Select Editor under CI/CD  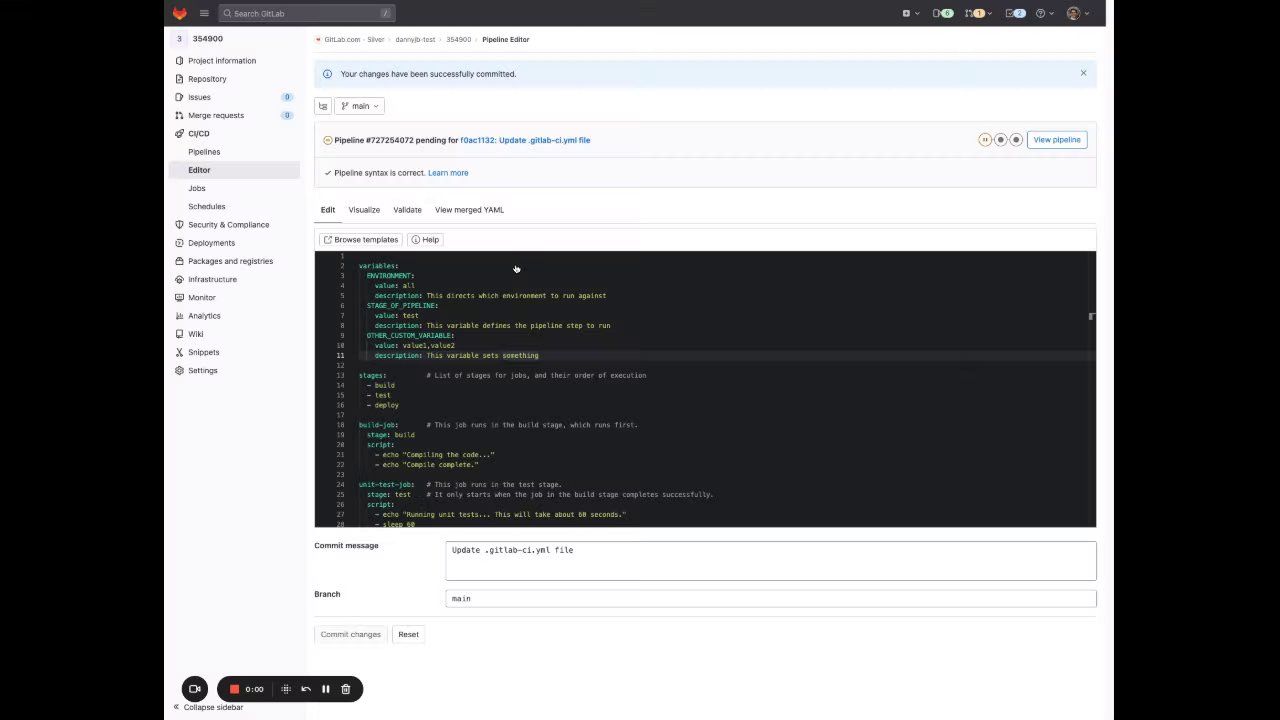(x=199, y=170)
